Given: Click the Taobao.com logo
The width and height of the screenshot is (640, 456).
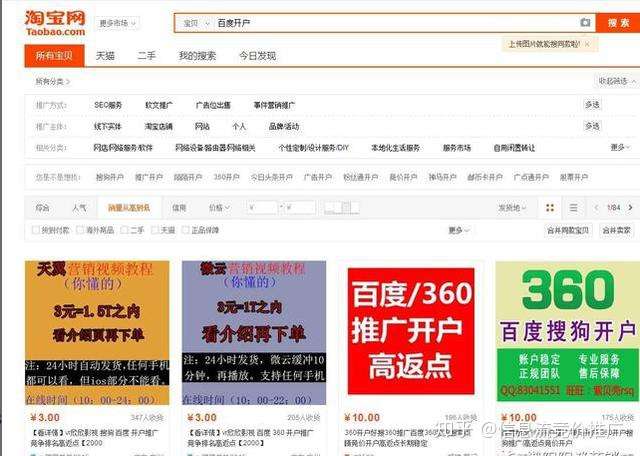Looking at the screenshot, I should point(55,23).
